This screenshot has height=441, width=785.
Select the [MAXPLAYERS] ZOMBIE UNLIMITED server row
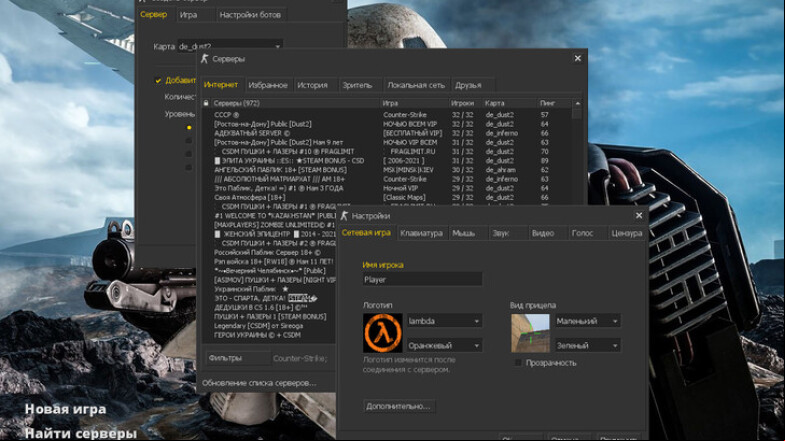(x=268, y=225)
